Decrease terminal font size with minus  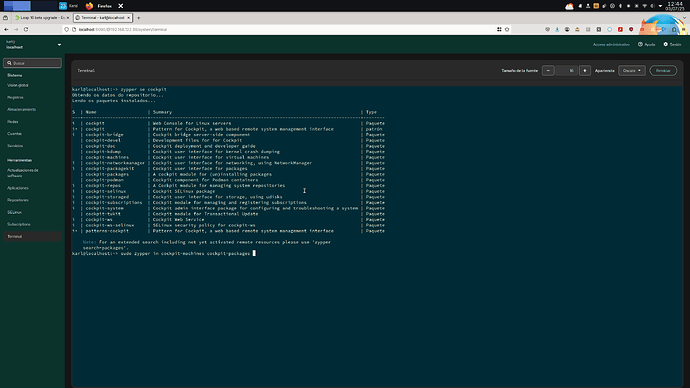548,70
